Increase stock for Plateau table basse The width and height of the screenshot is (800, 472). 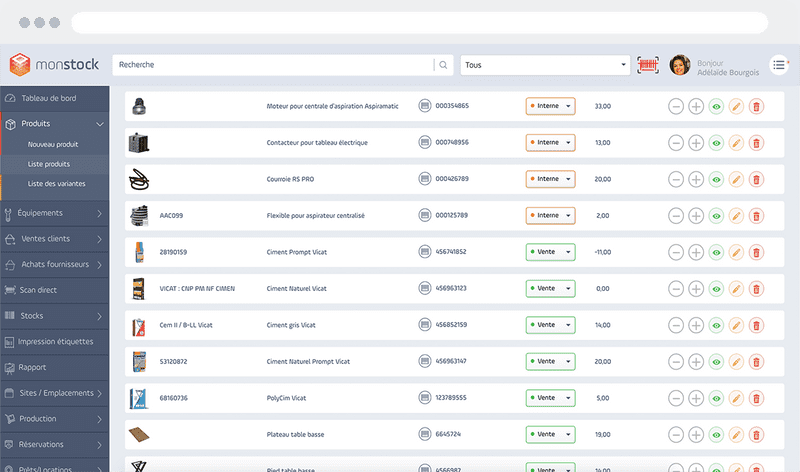click(x=696, y=435)
